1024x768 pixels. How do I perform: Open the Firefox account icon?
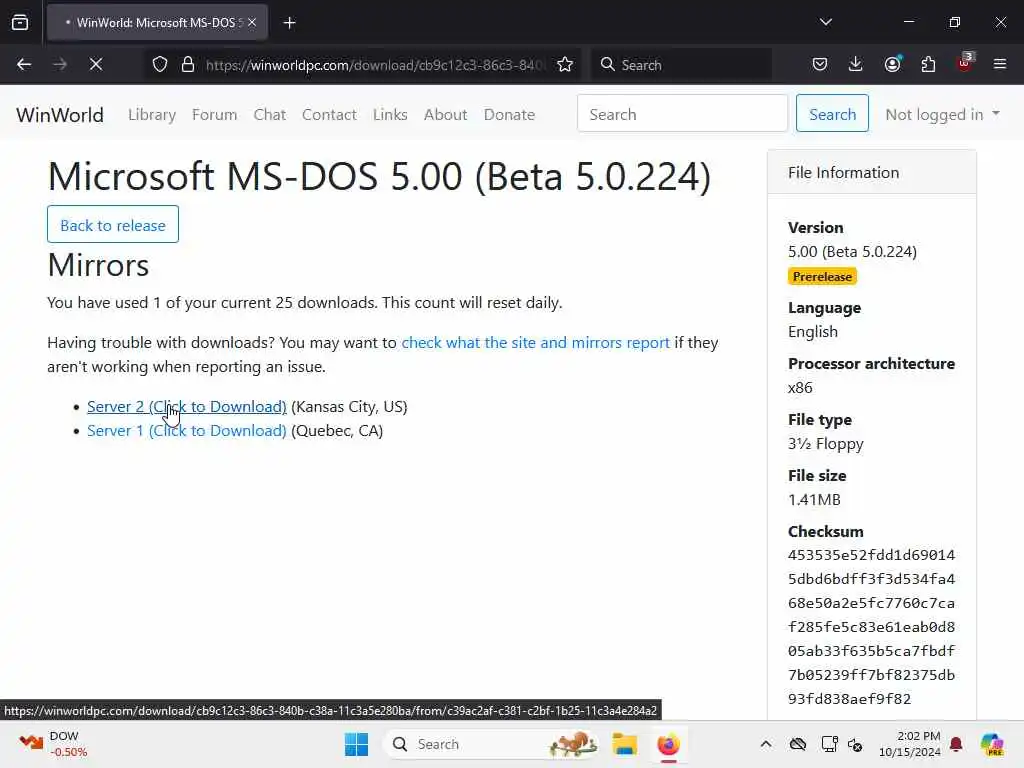(892, 65)
